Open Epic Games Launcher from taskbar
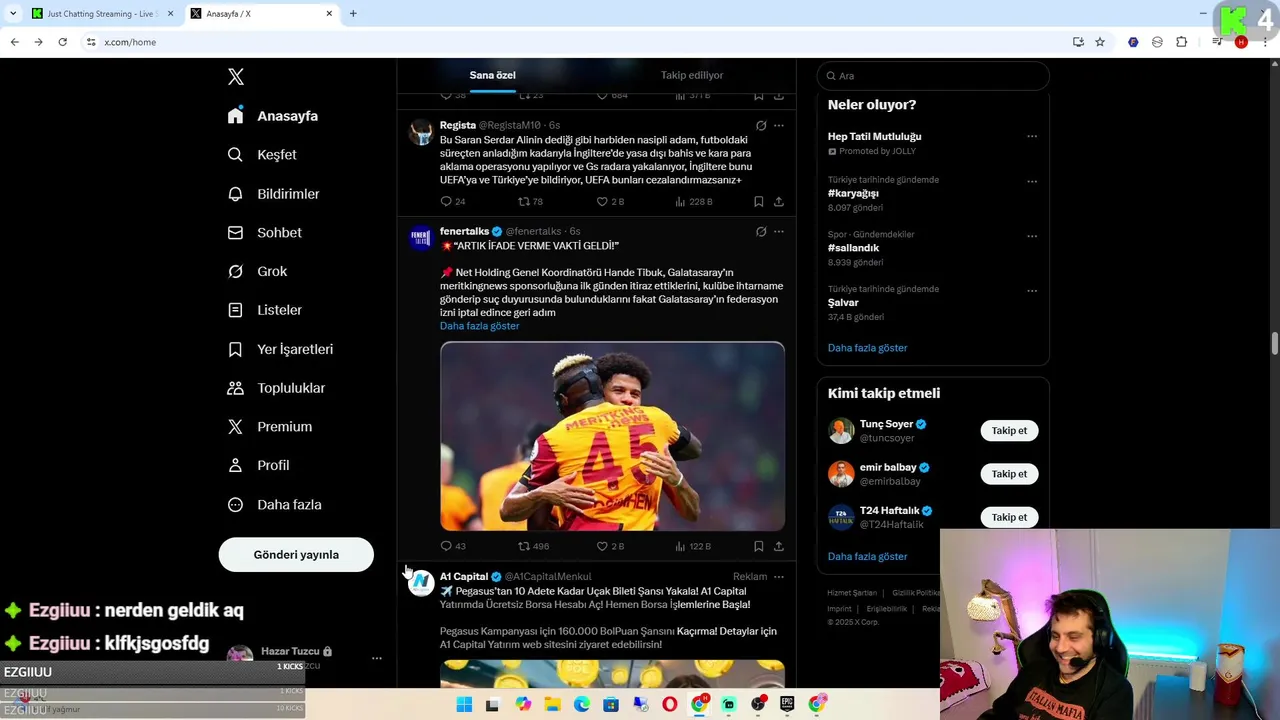1280x720 pixels. (x=788, y=705)
